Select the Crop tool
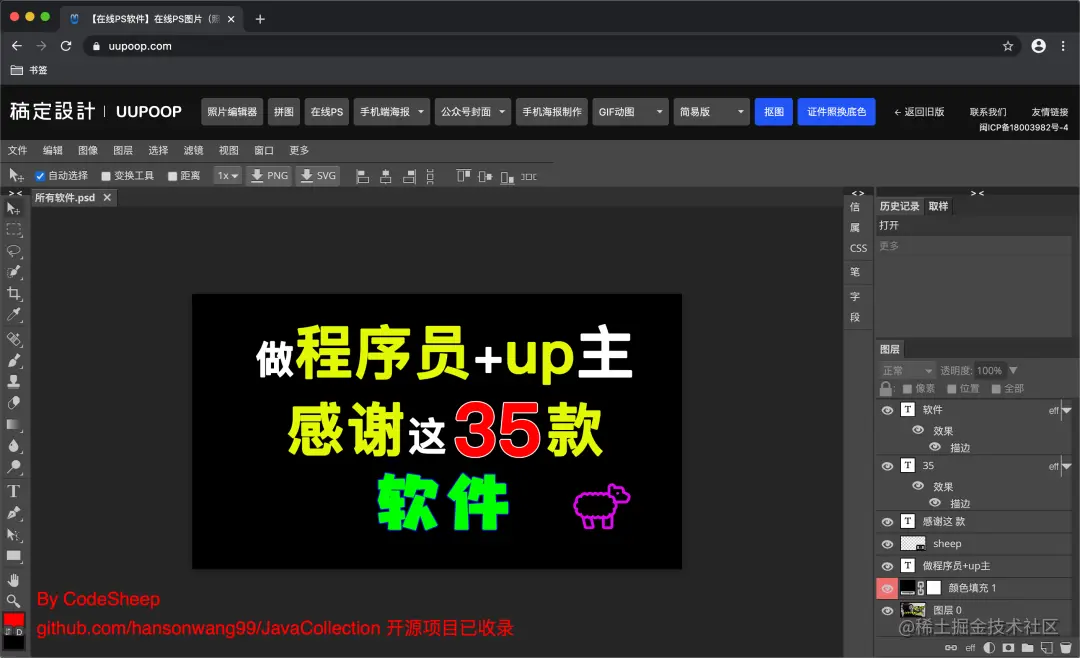 point(14,293)
